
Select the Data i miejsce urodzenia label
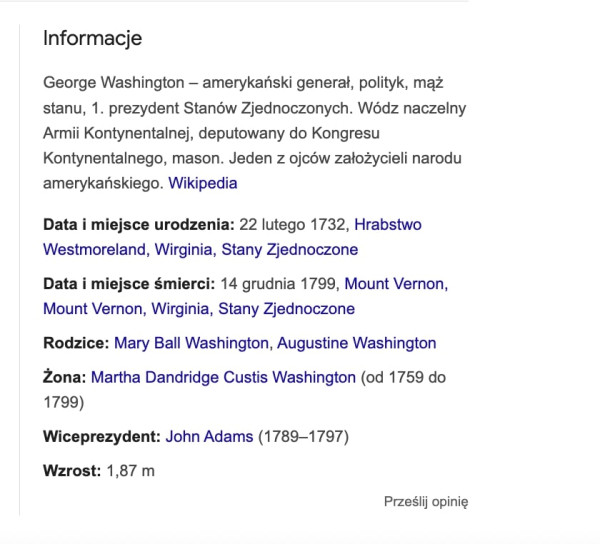click(x=138, y=225)
